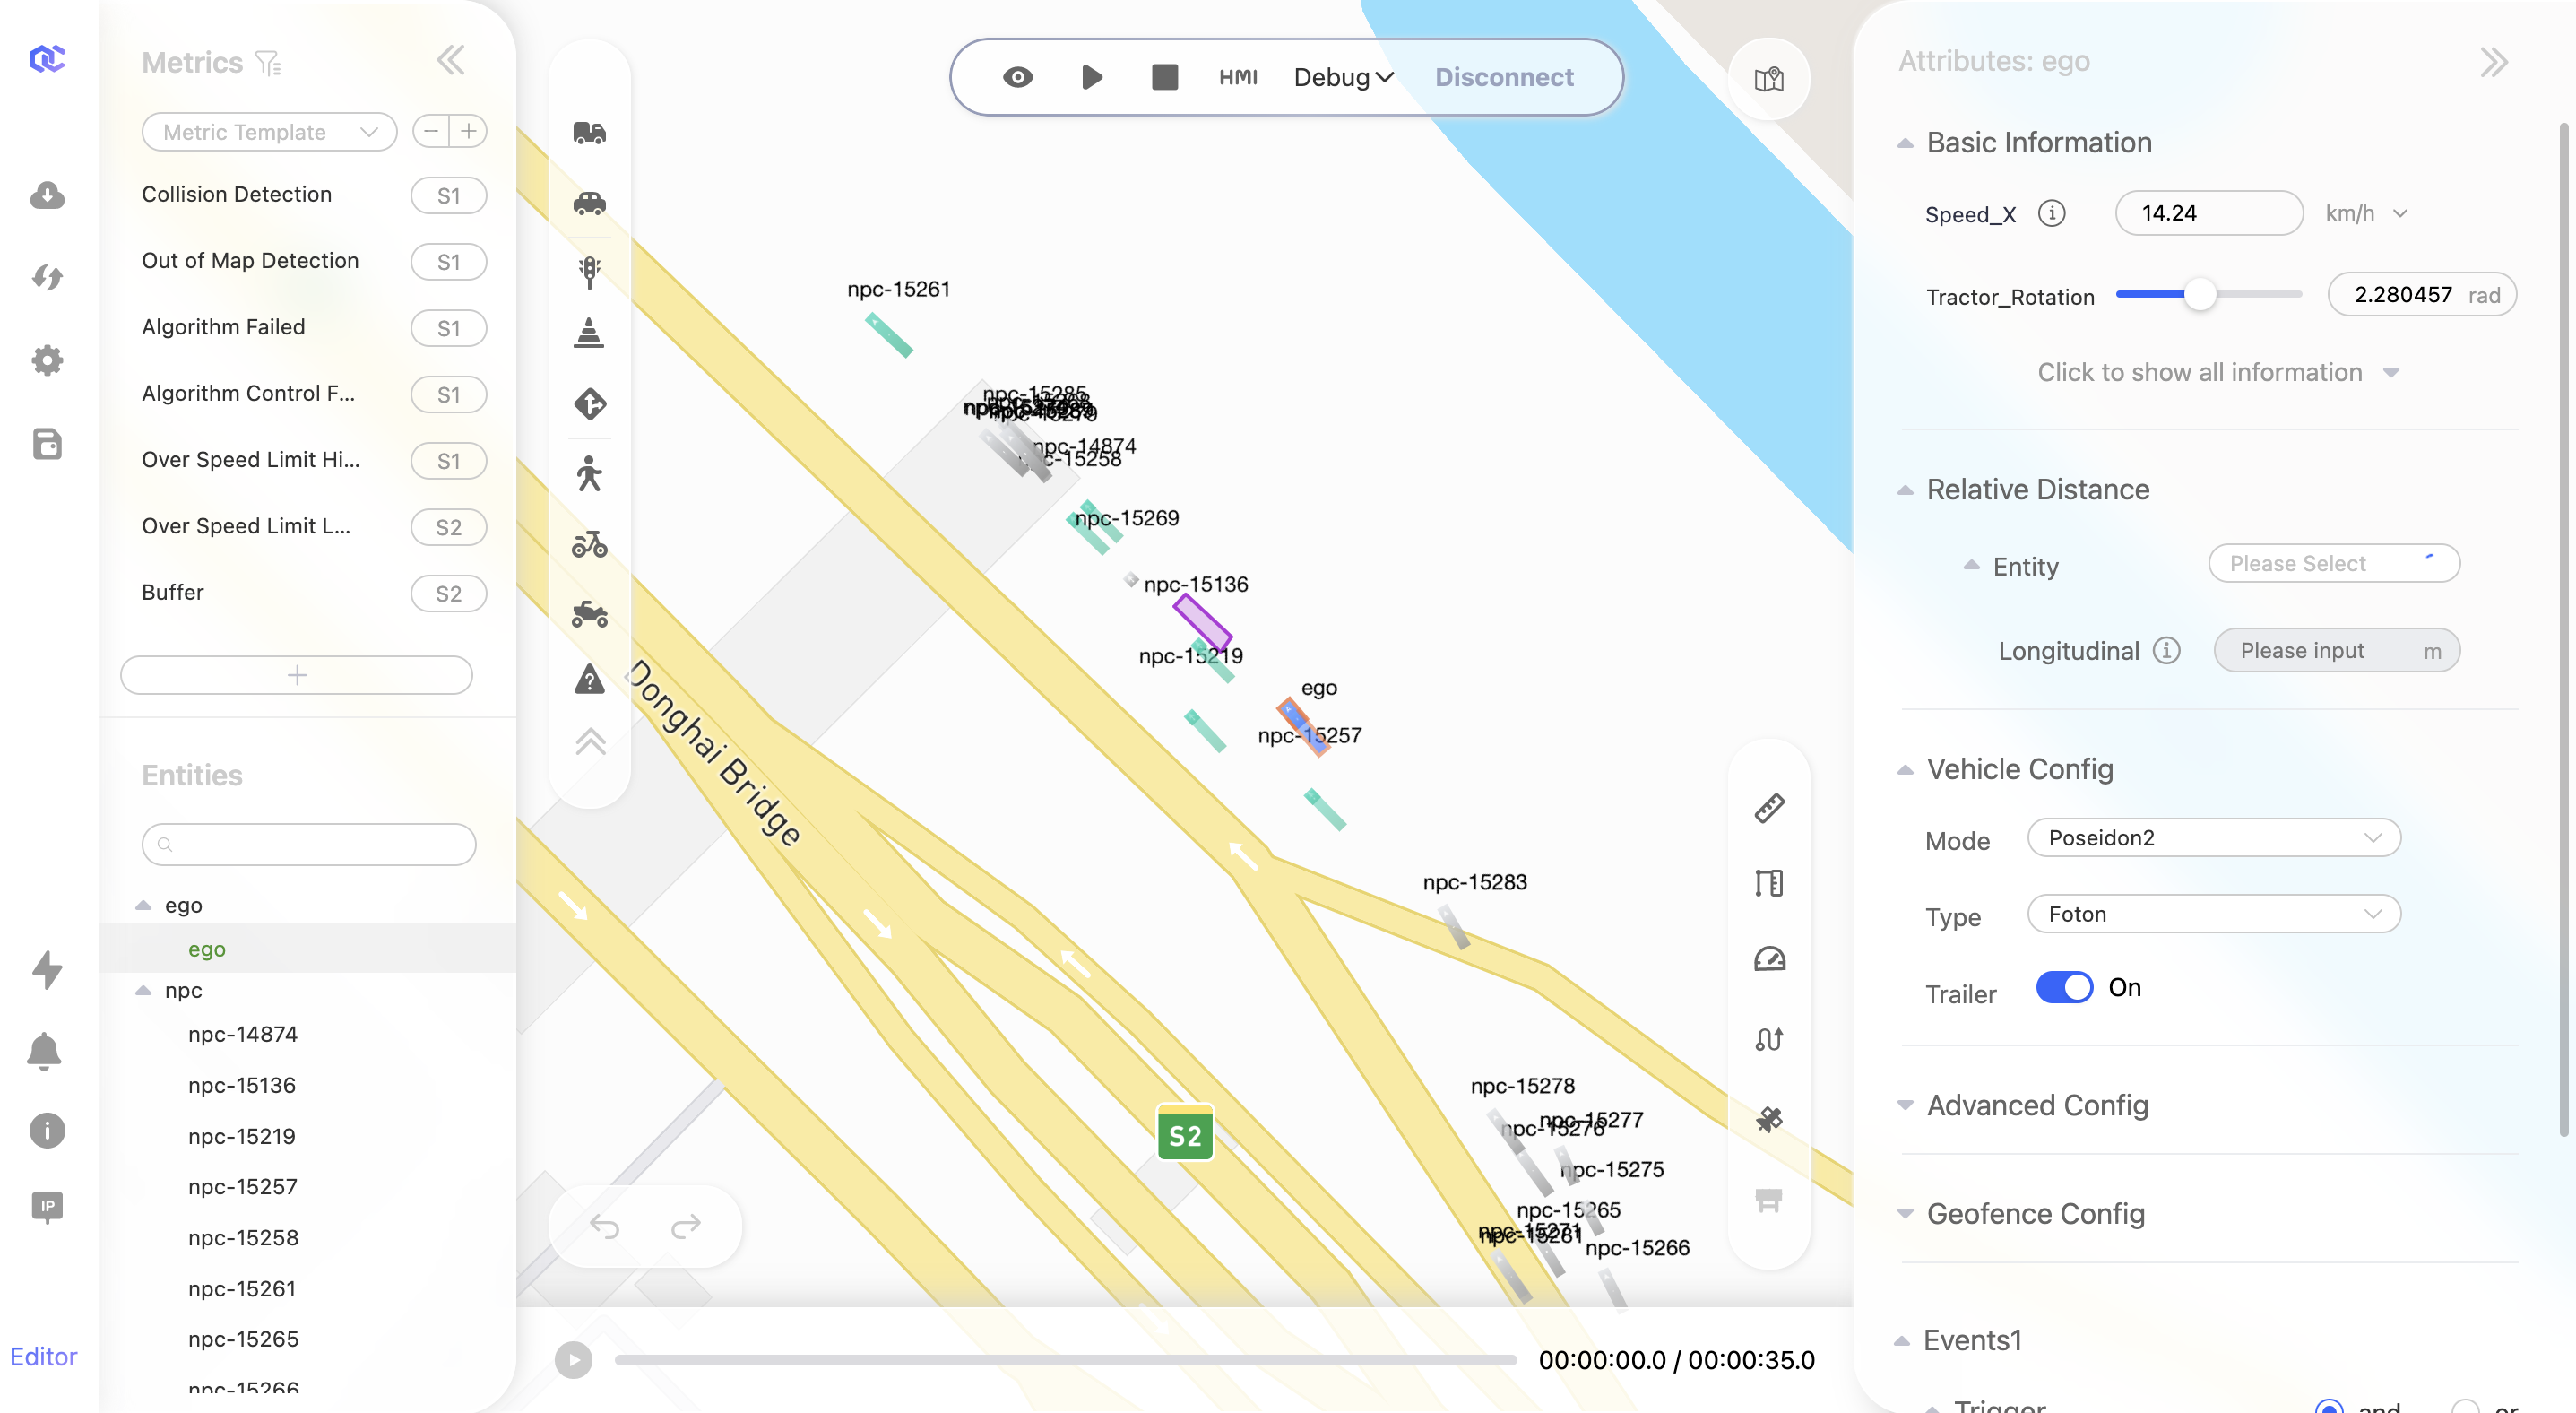Viewport: 2576px width, 1413px height.
Task: Click the ruler/measure tool icon
Action: pyautogui.click(x=1769, y=808)
